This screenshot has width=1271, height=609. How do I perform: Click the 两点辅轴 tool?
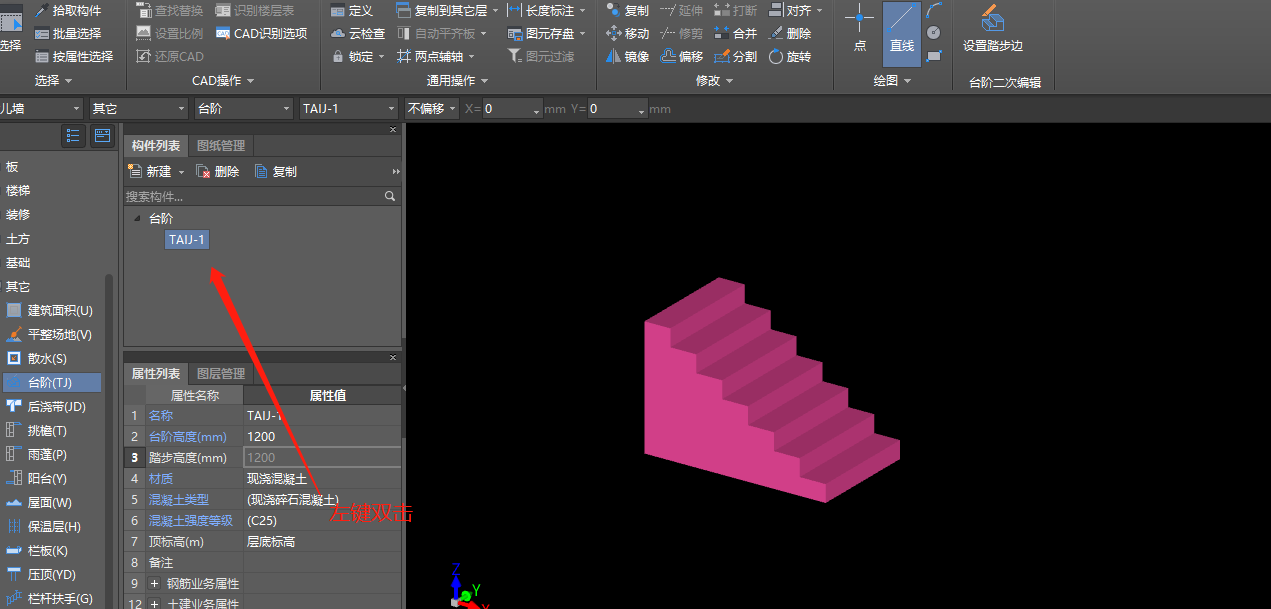coord(435,57)
